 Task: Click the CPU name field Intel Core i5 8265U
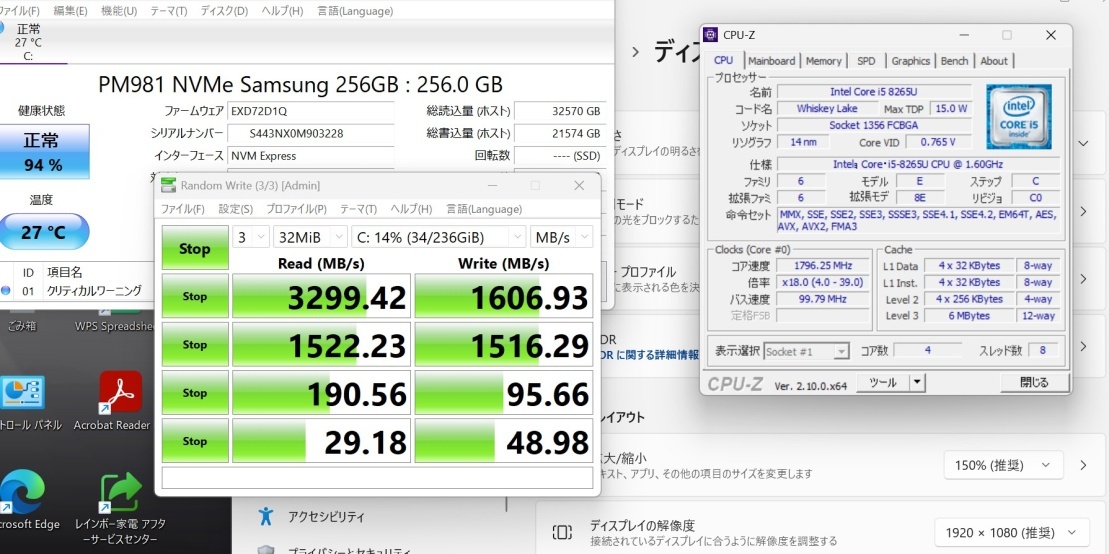click(x=874, y=91)
